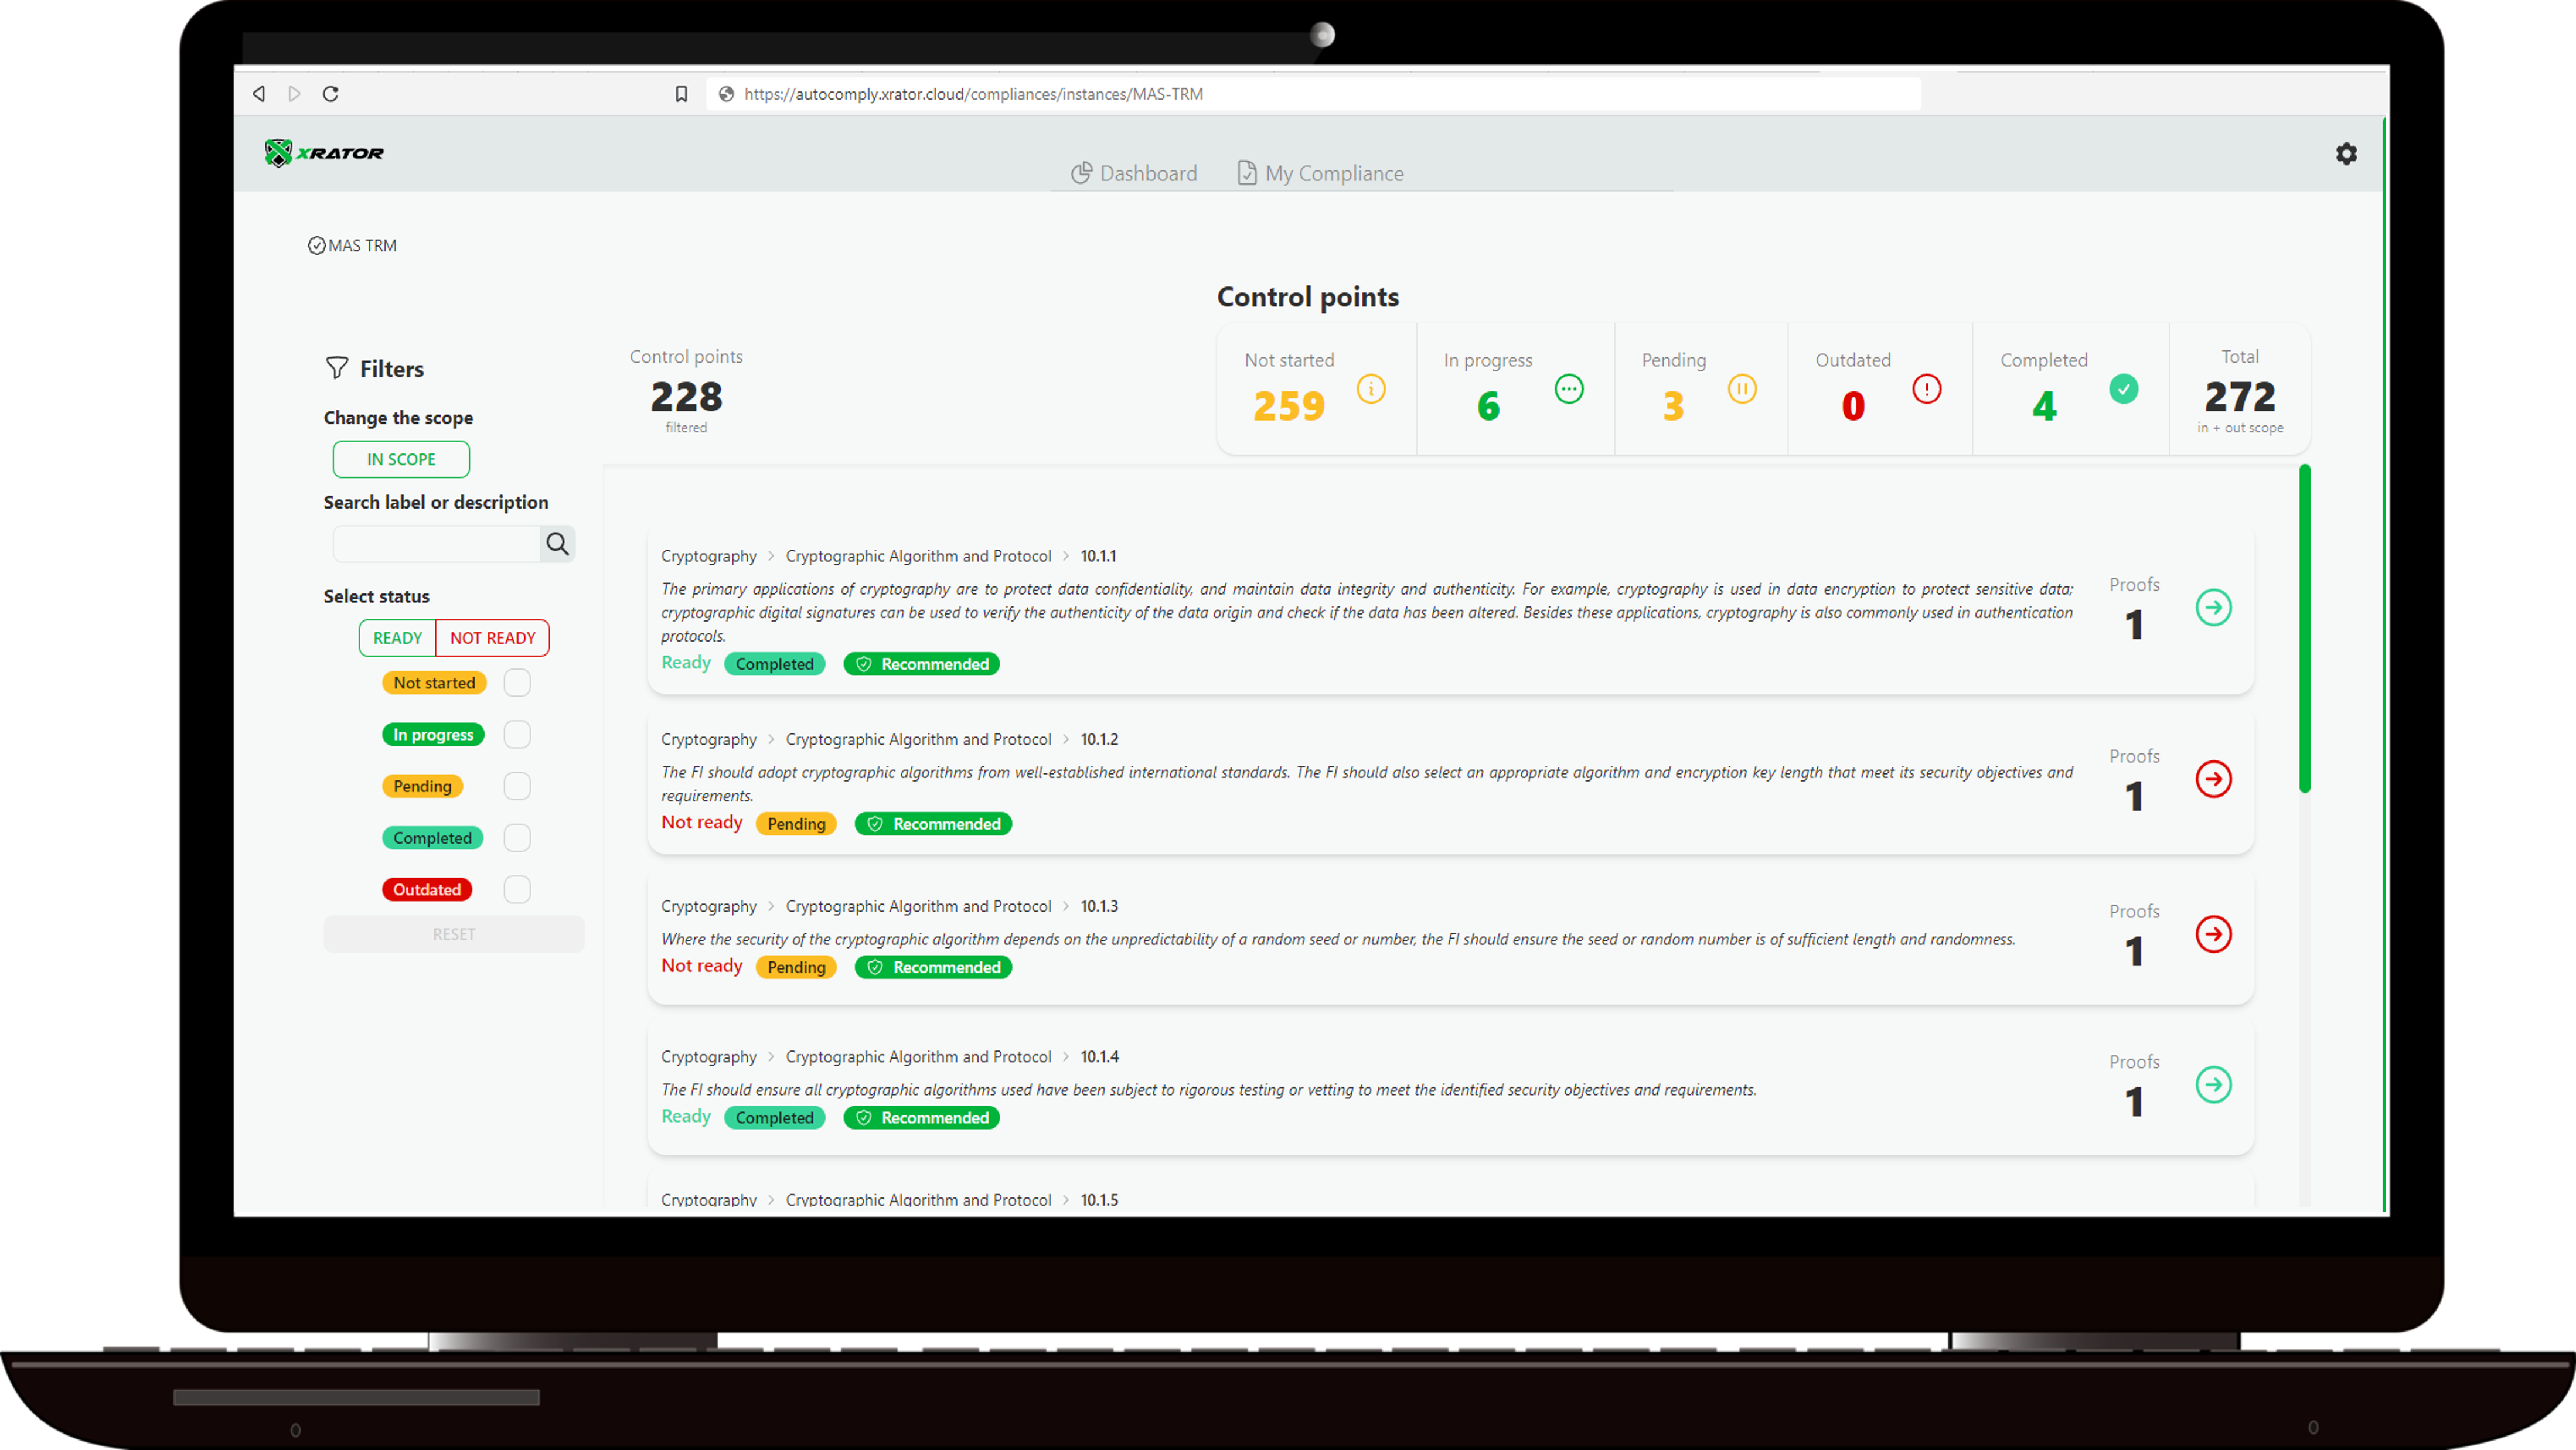Expand the Cryptography breadcrumb chevron on 10.1.3
2576x1450 pixels.
point(770,906)
